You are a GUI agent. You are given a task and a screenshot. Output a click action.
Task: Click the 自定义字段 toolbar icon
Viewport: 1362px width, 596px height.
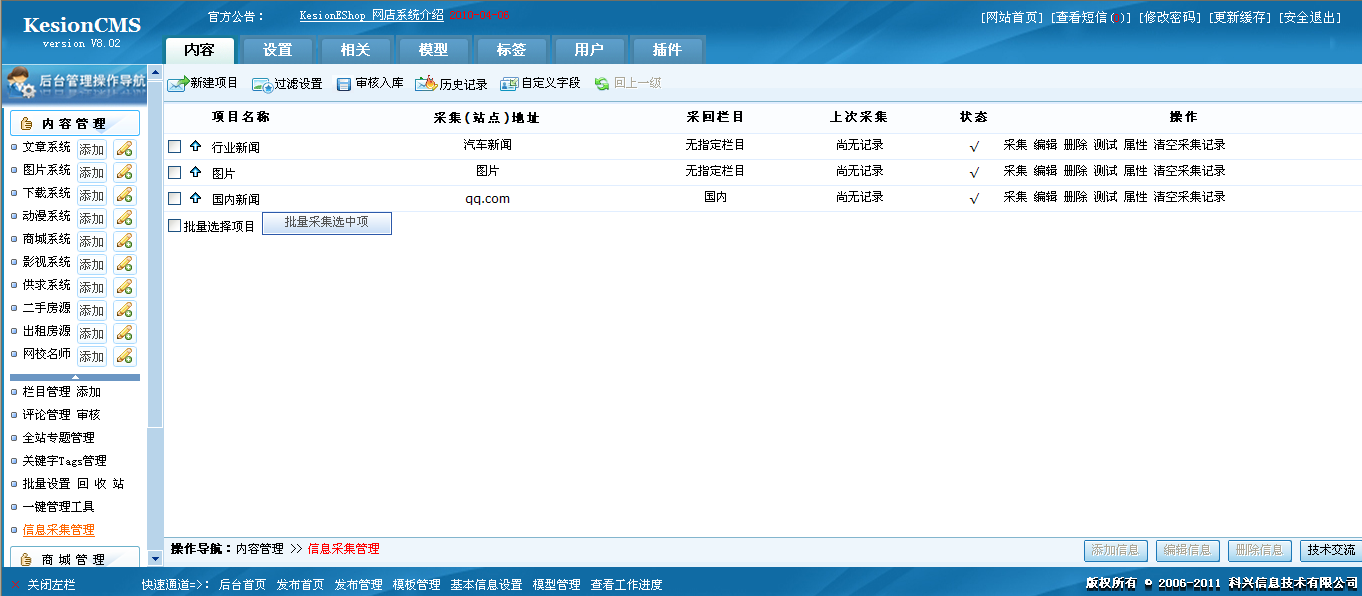click(x=509, y=84)
